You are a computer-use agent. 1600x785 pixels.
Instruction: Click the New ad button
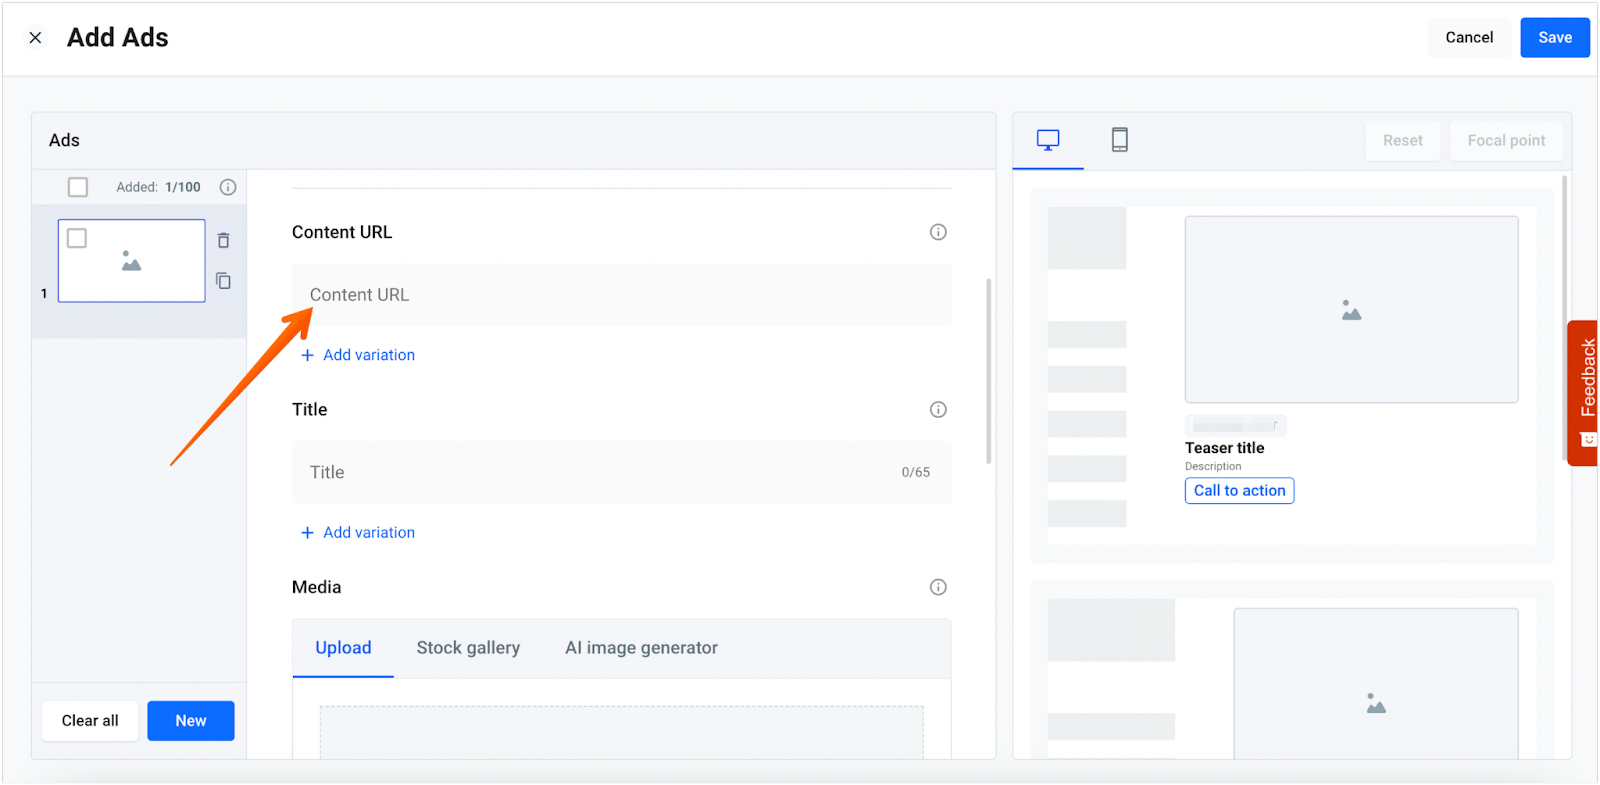click(x=190, y=721)
